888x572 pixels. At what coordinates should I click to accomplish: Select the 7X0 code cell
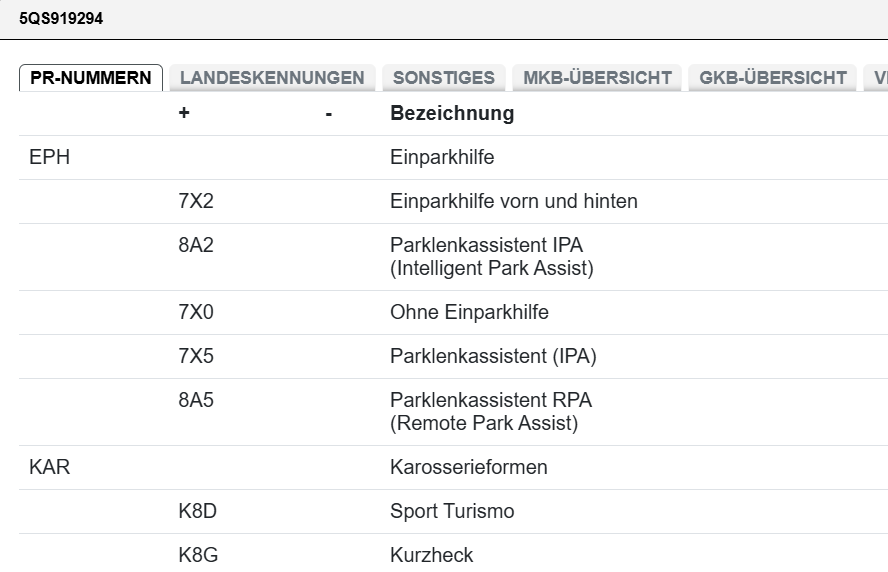click(196, 312)
